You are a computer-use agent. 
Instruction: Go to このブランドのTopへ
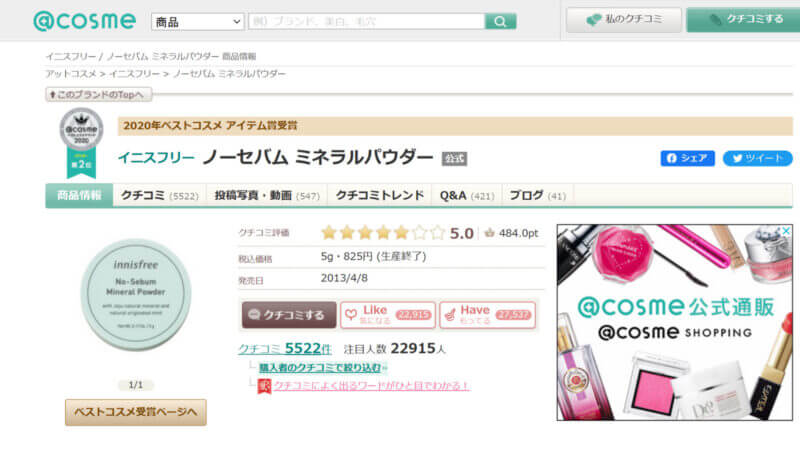[98, 94]
